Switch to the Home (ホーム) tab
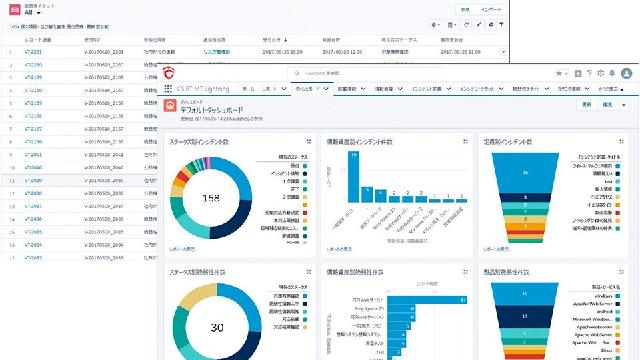The height and width of the screenshot is (360, 640). point(248,89)
